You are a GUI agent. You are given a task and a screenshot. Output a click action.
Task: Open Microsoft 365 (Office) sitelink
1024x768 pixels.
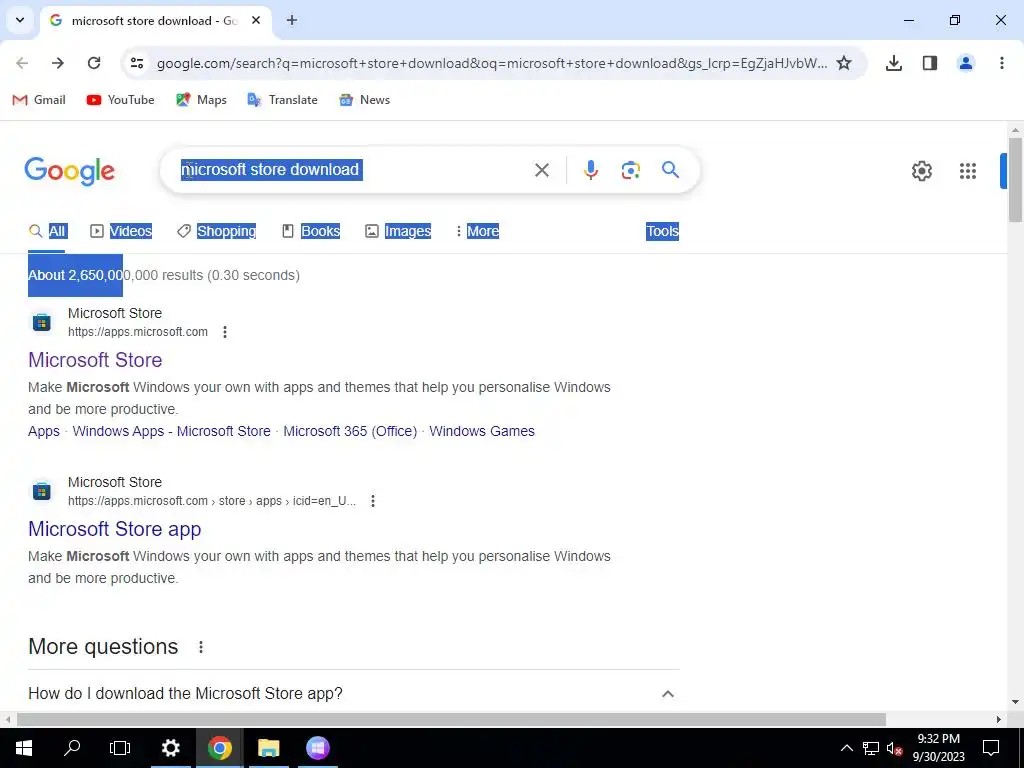click(x=350, y=431)
